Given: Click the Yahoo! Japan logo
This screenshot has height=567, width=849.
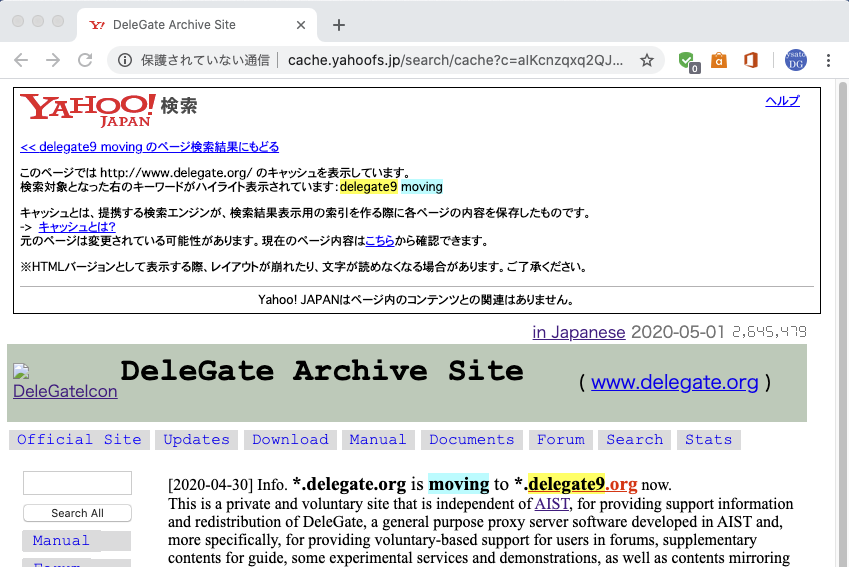Looking at the screenshot, I should pos(88,109).
